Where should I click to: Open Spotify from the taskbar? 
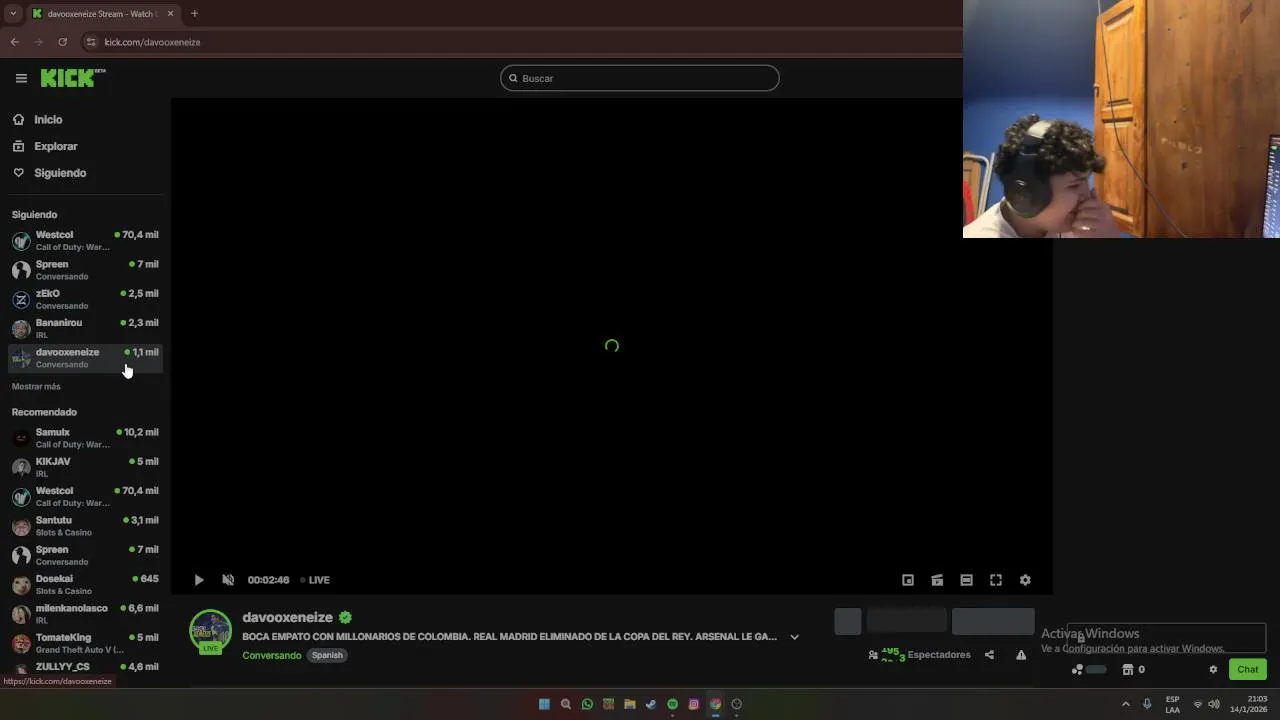coord(672,704)
